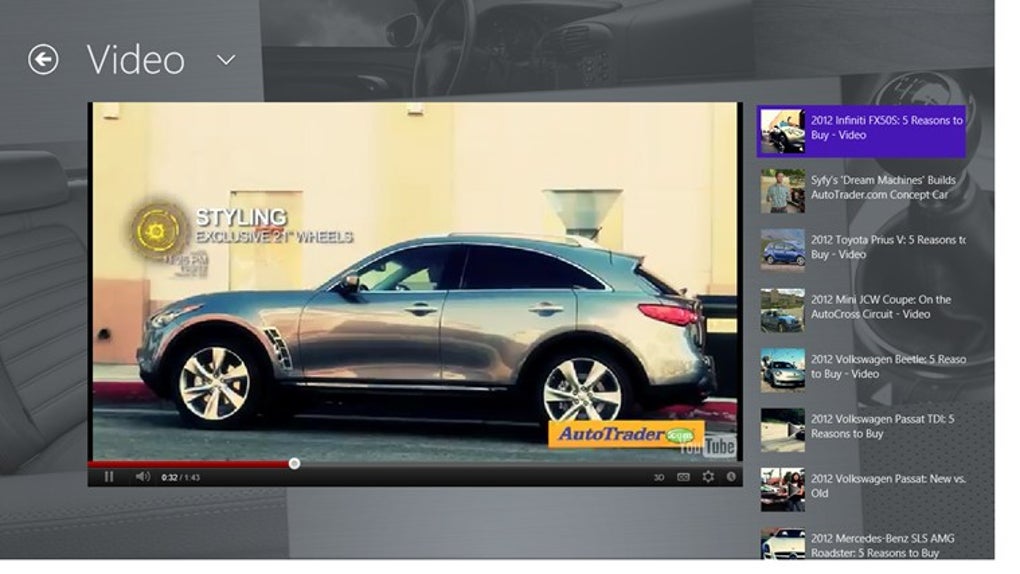Play 2012 Volkswagen Passat TDI video
Screen dimensions: 1020x574
[882, 426]
